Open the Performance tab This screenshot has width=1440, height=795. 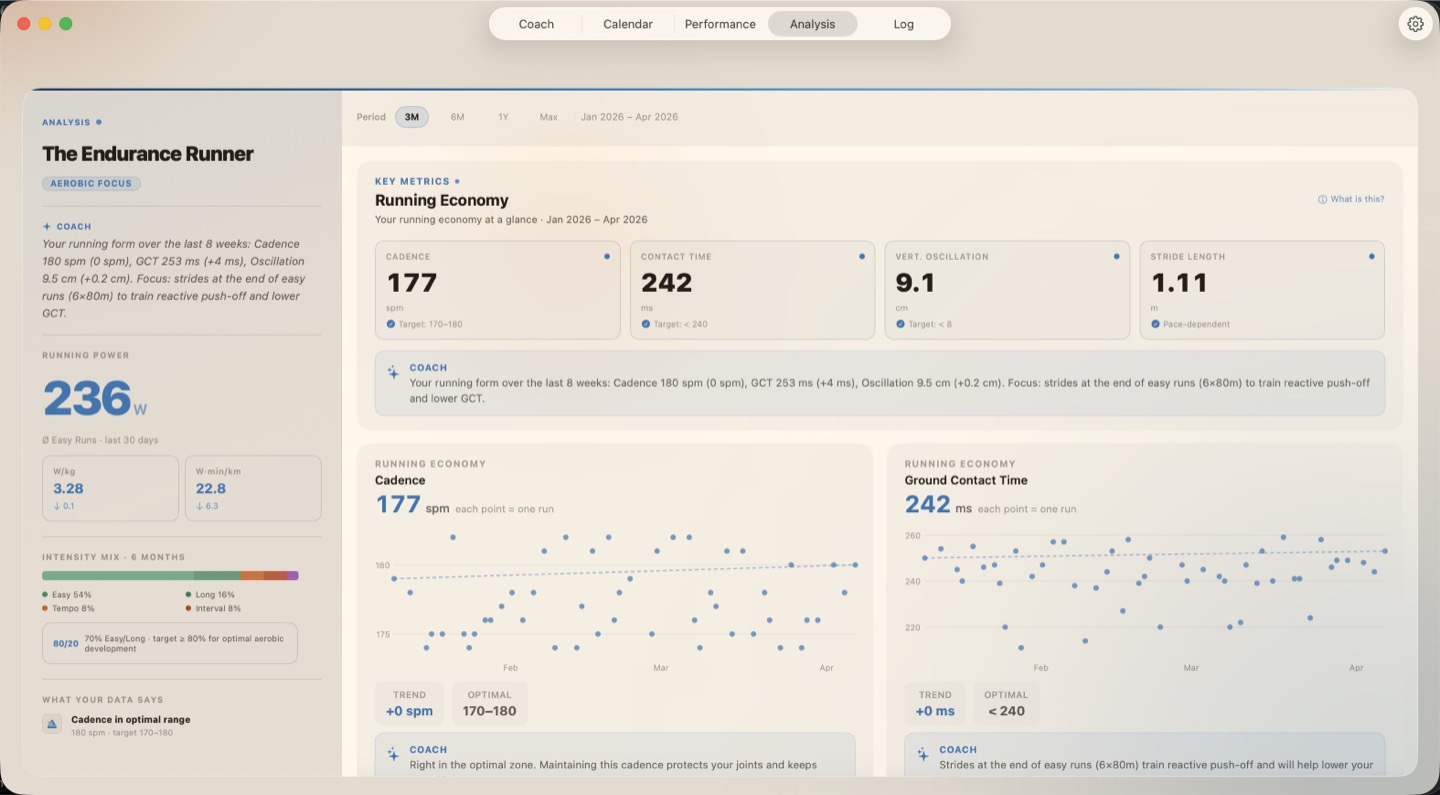(720, 23)
